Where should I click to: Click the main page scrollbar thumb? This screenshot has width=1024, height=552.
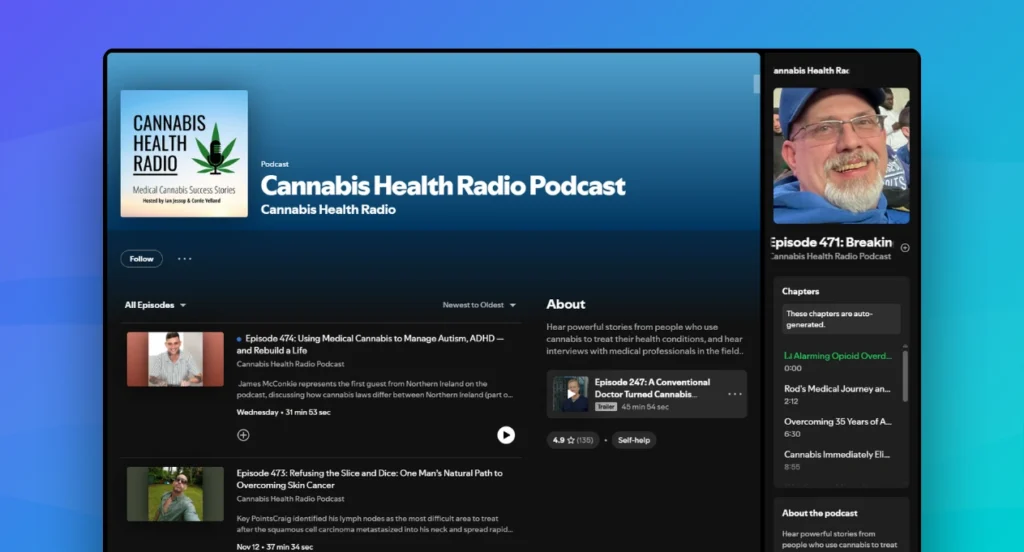[x=756, y=84]
